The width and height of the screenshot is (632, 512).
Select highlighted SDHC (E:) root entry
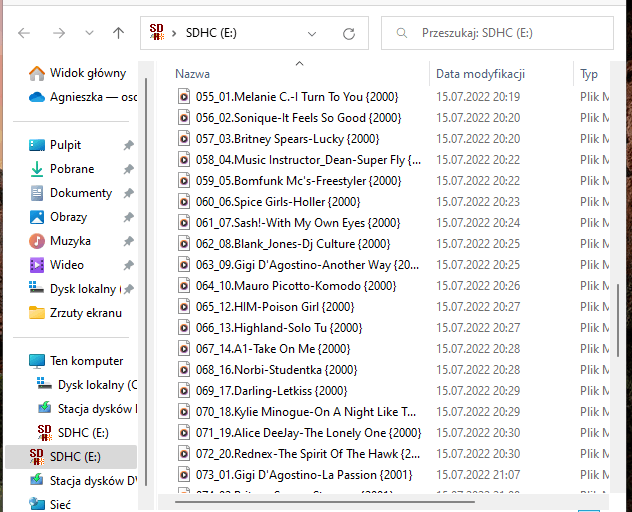71,457
